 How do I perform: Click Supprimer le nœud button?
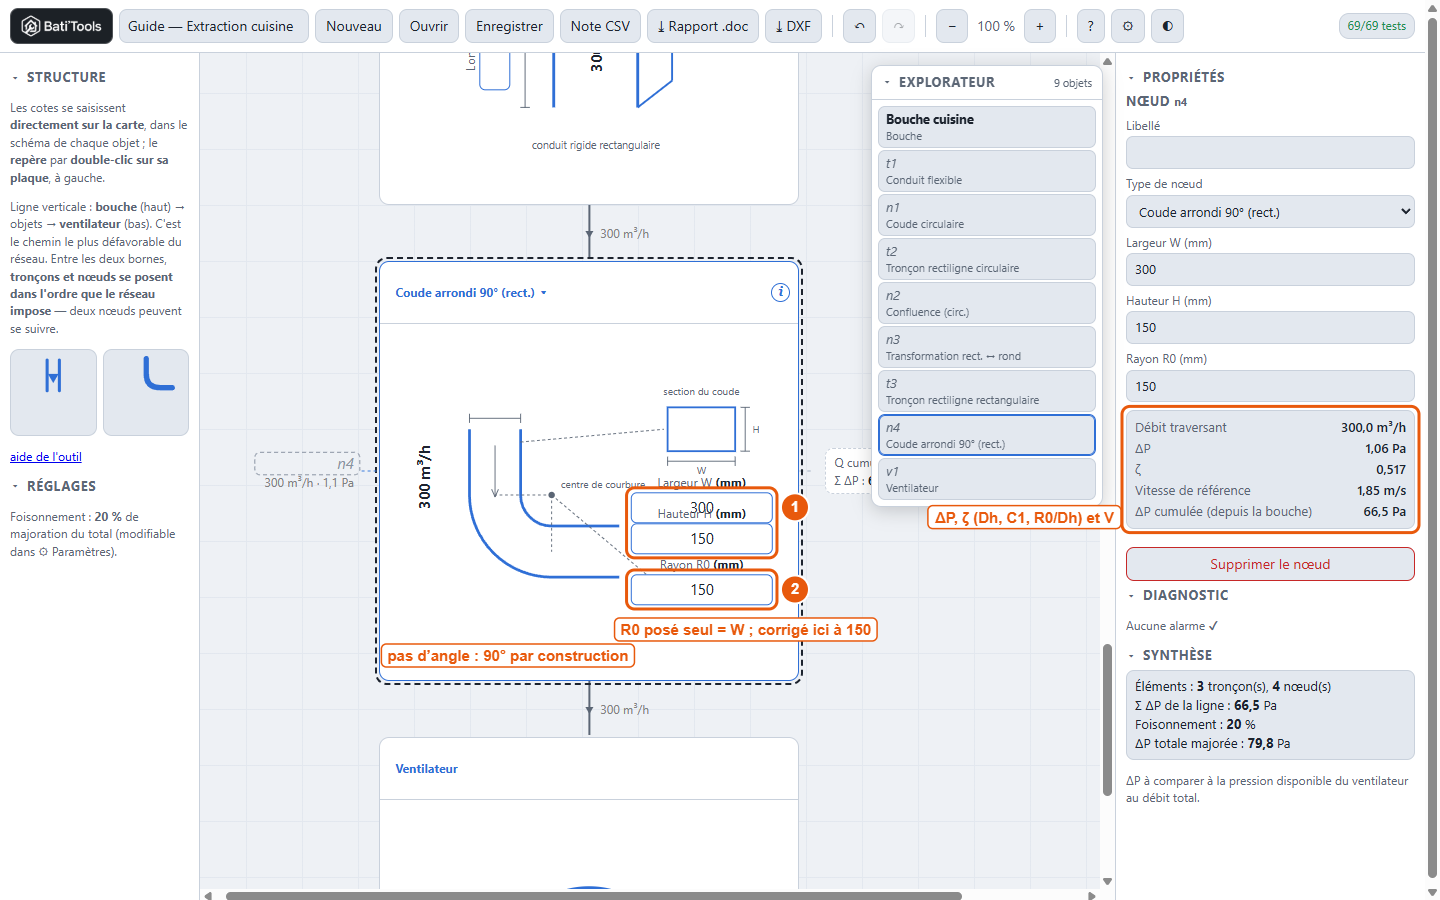pyautogui.click(x=1270, y=564)
